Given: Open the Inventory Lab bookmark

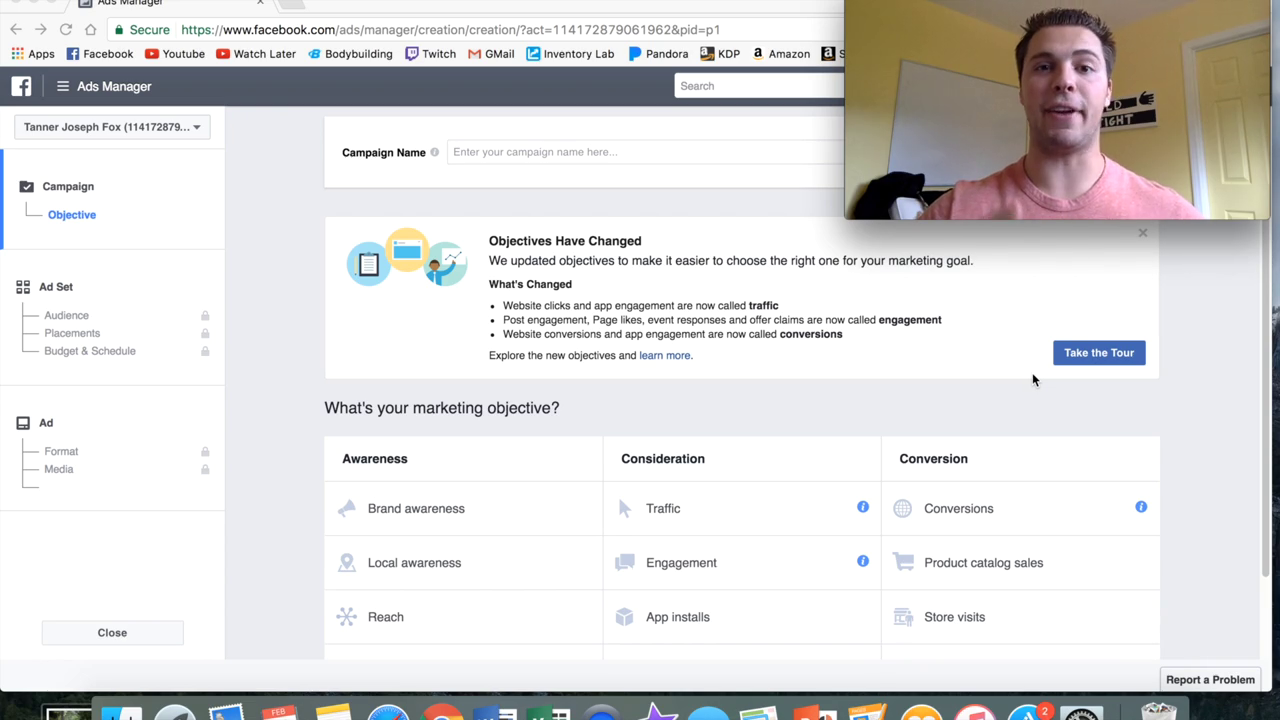Looking at the screenshot, I should [570, 54].
